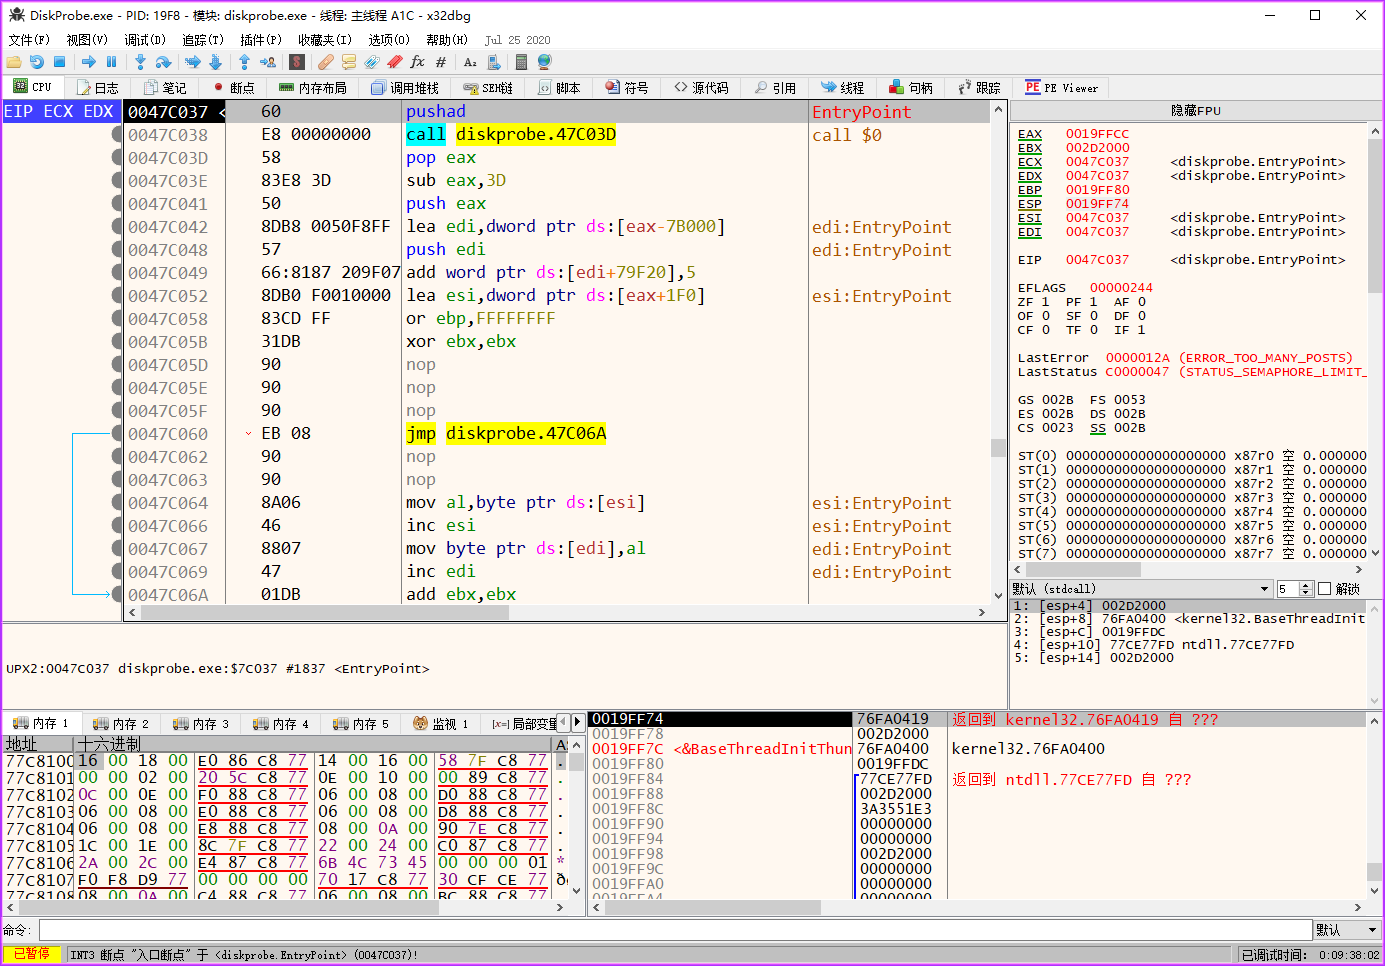
Task: Execute till return with the up-arrow icon
Action: (x=245, y=62)
